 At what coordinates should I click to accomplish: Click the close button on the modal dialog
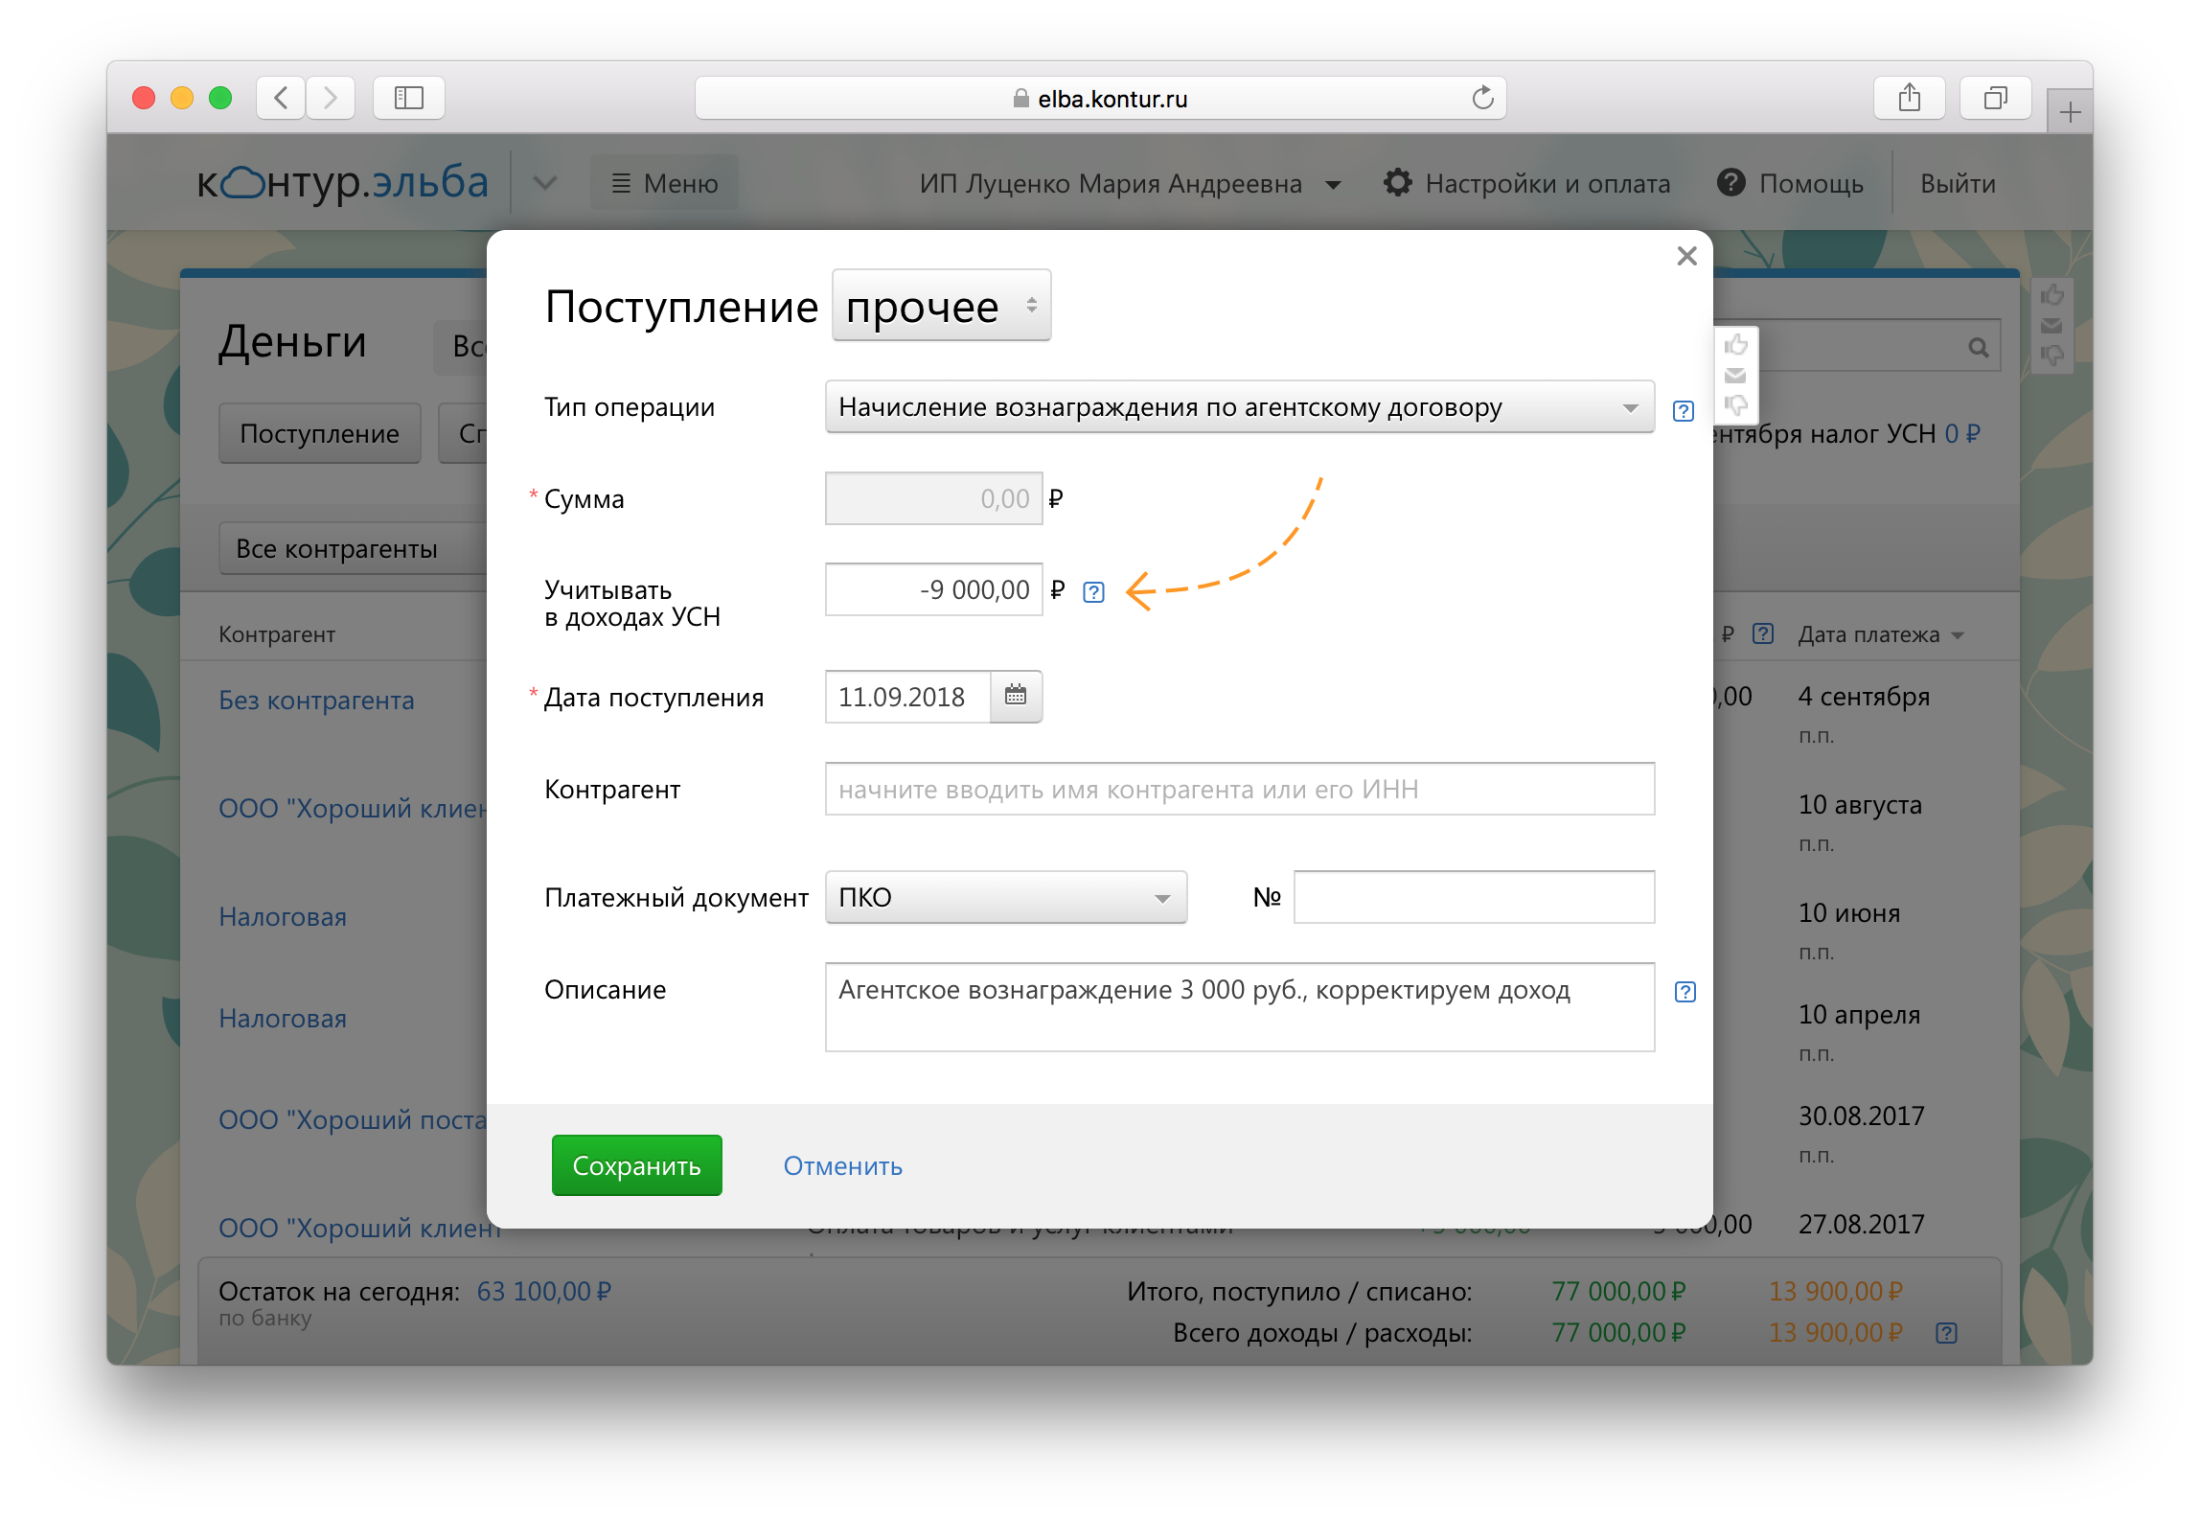pos(1685,256)
